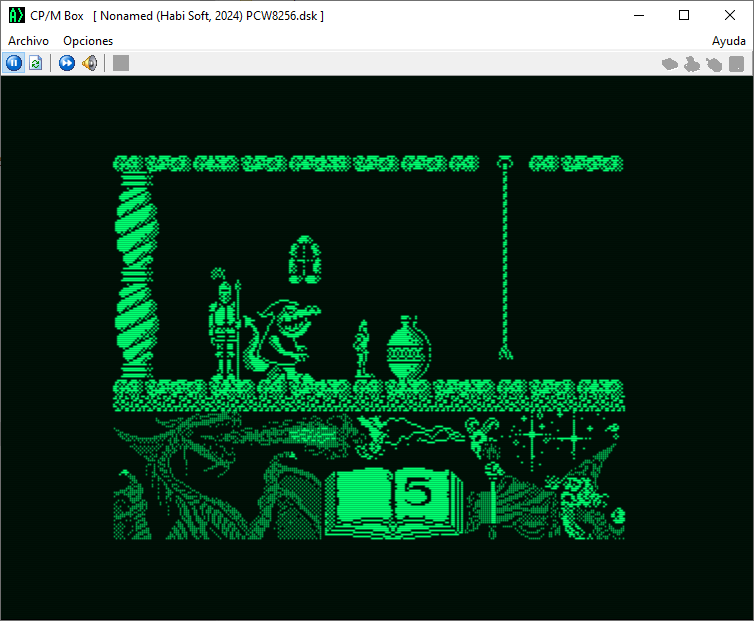Maximize the CP/M Box window

pos(684,15)
